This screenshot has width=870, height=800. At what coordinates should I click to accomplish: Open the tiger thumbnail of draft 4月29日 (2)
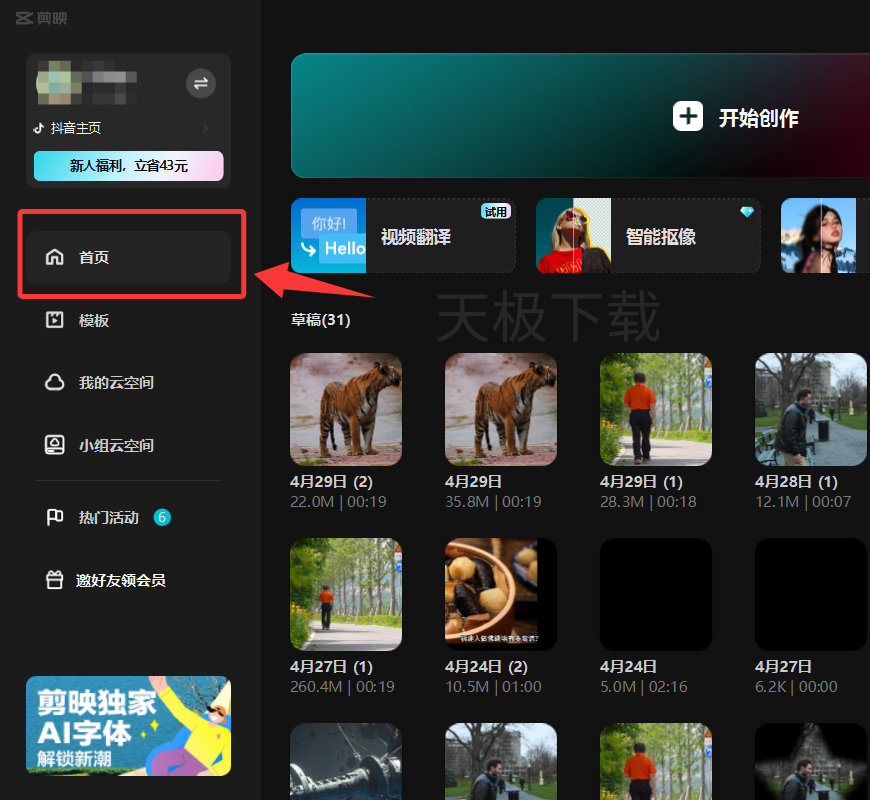[x=346, y=409]
